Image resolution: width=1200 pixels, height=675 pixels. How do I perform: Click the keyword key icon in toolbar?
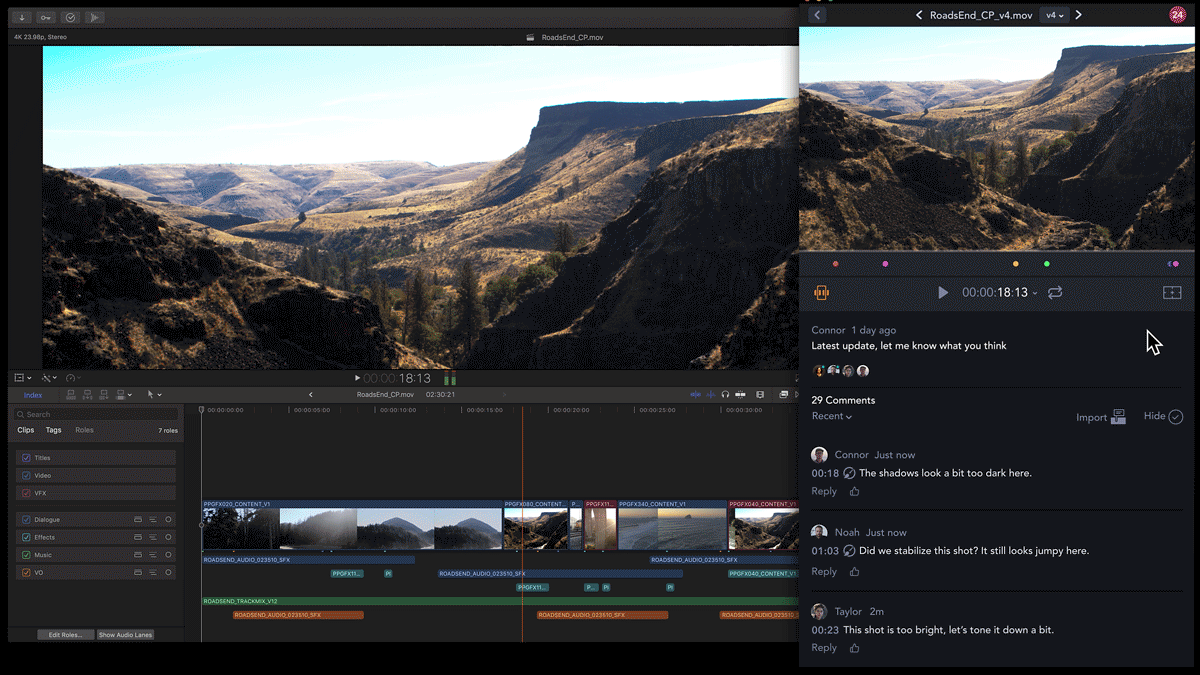pos(46,17)
